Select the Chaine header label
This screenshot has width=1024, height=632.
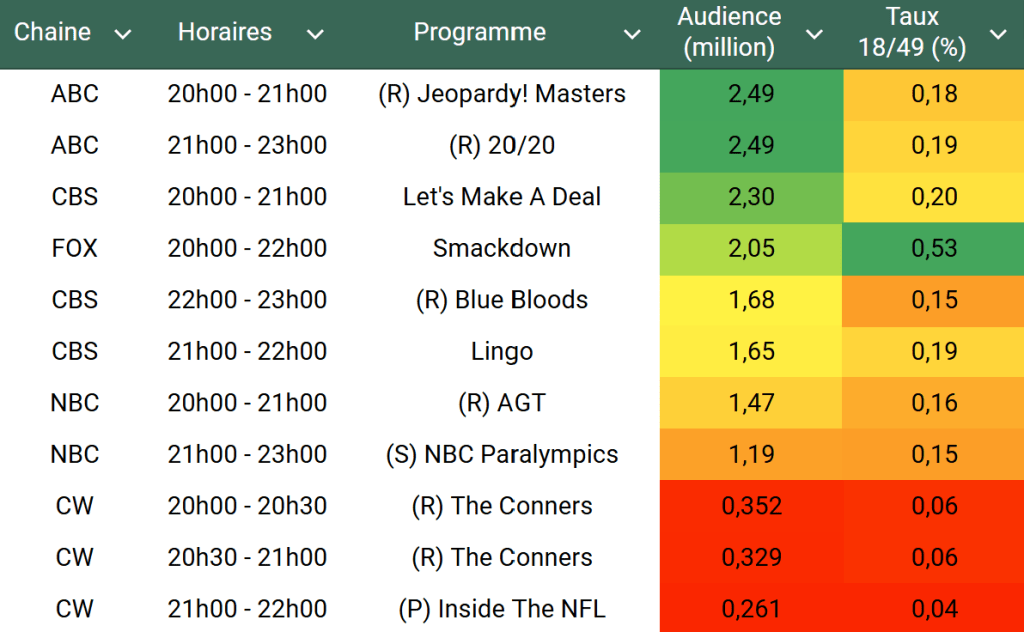52,32
